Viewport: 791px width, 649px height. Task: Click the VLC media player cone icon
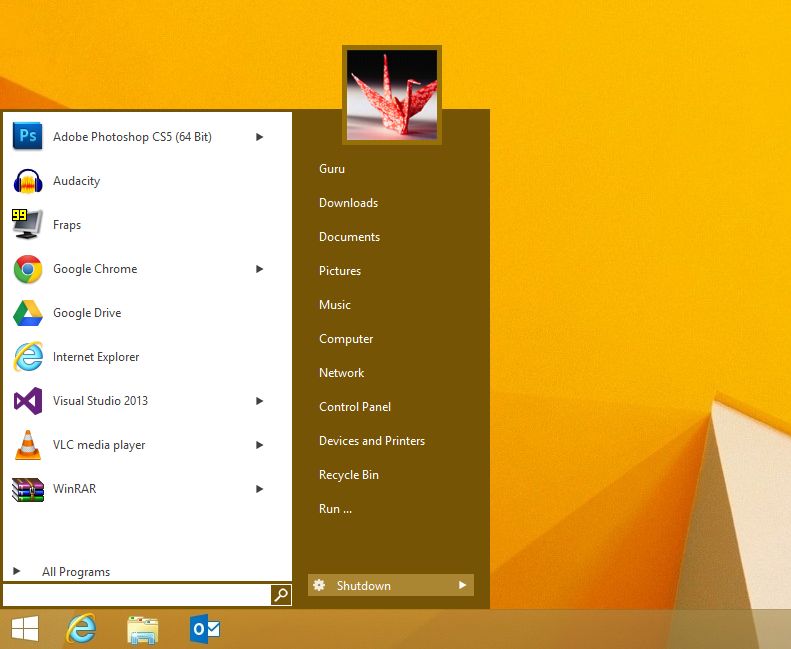[x=27, y=445]
